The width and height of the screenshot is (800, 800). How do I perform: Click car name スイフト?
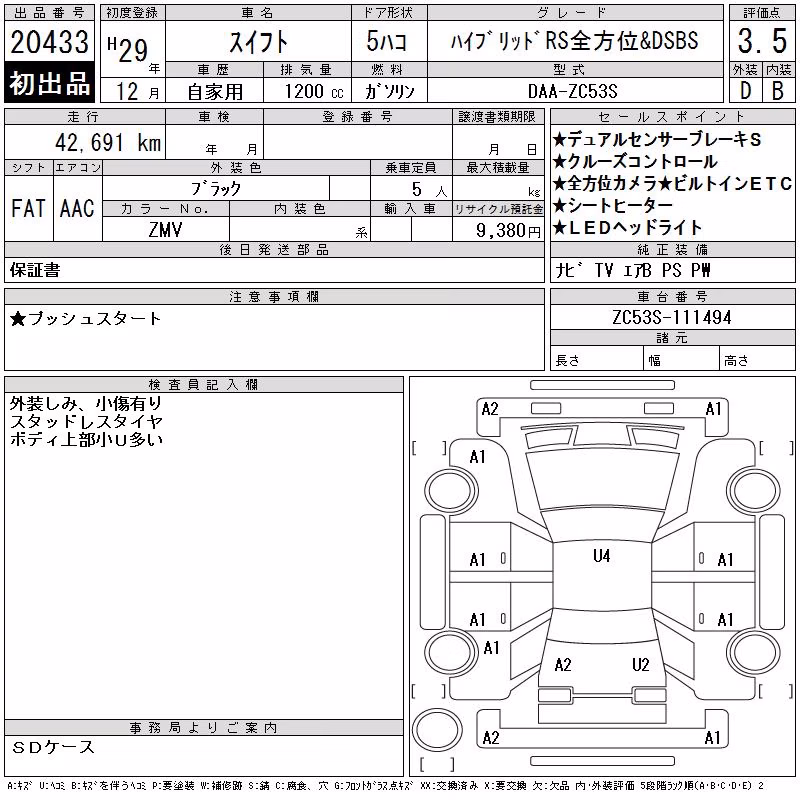pos(258,42)
